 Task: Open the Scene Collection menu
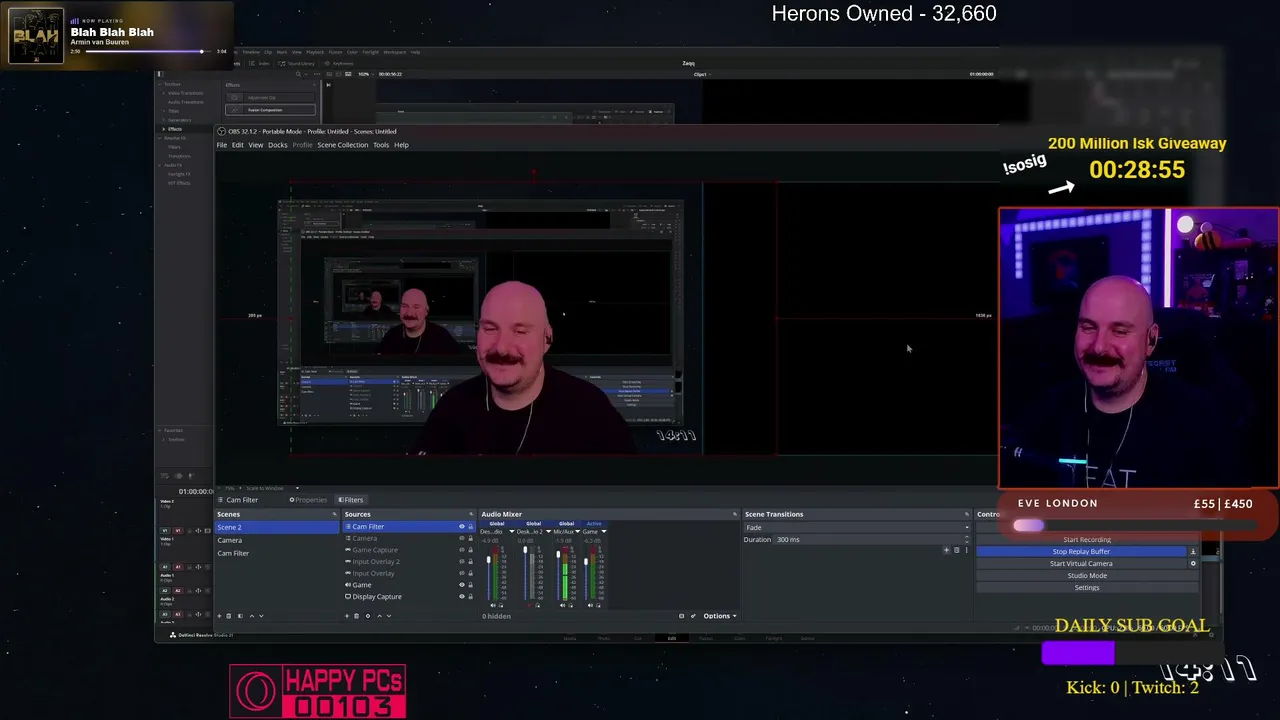click(343, 145)
